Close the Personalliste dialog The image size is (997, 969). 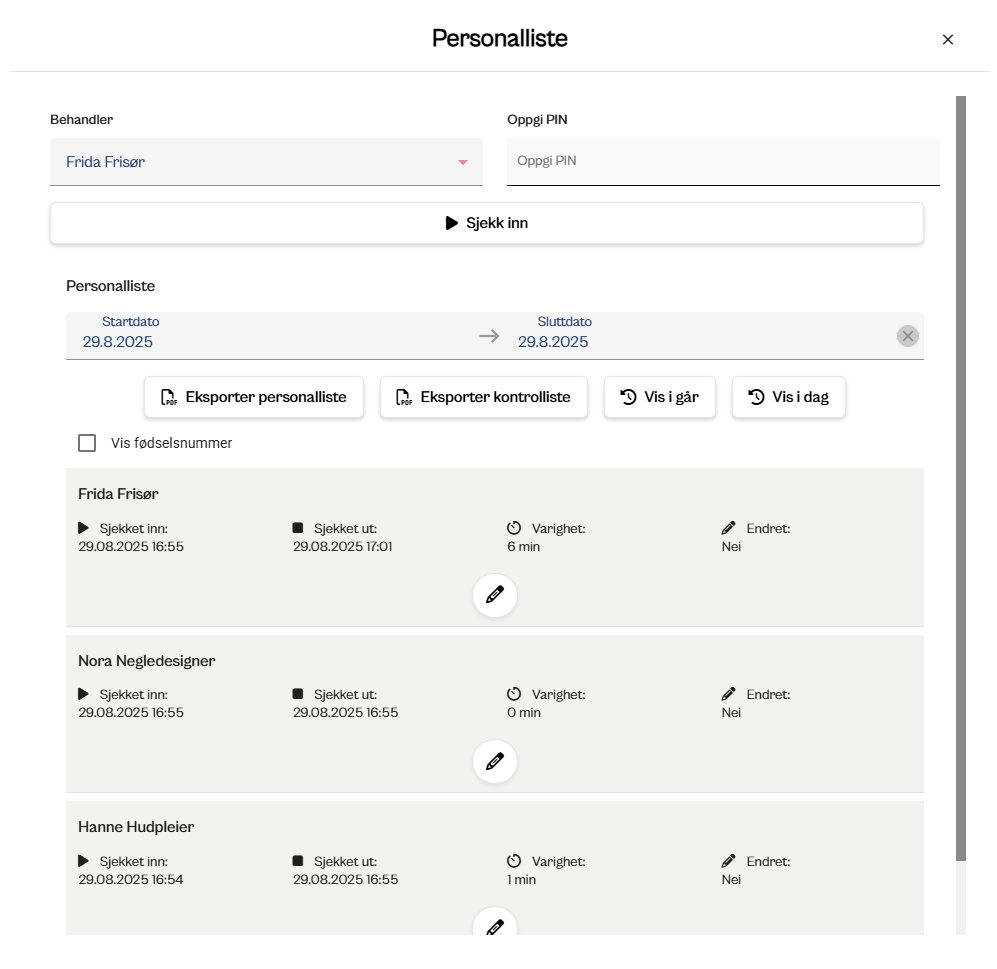pos(948,40)
